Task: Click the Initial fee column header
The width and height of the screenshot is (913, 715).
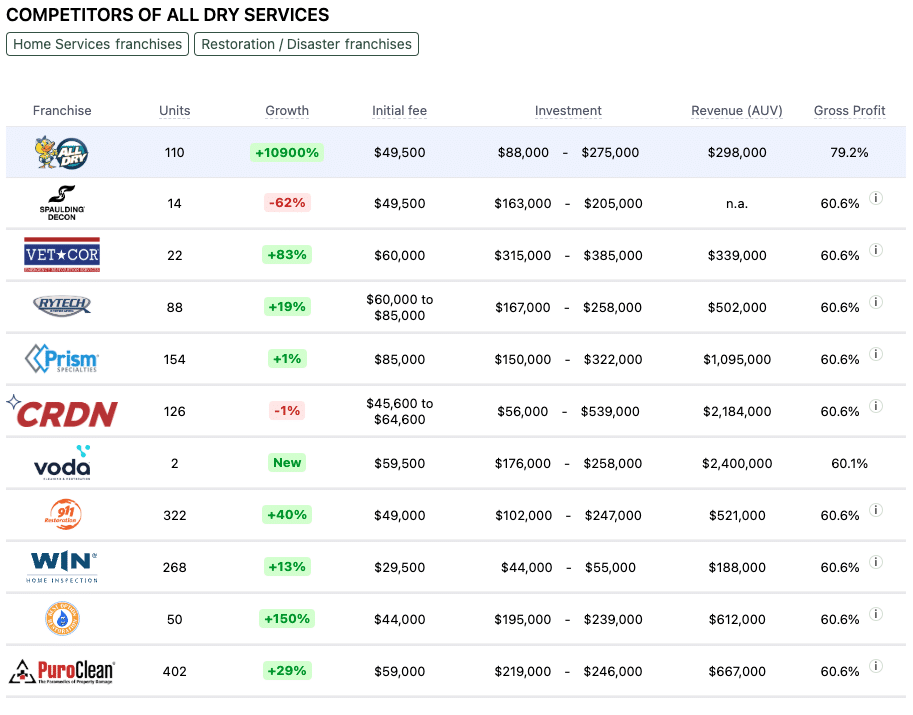Action: point(399,111)
